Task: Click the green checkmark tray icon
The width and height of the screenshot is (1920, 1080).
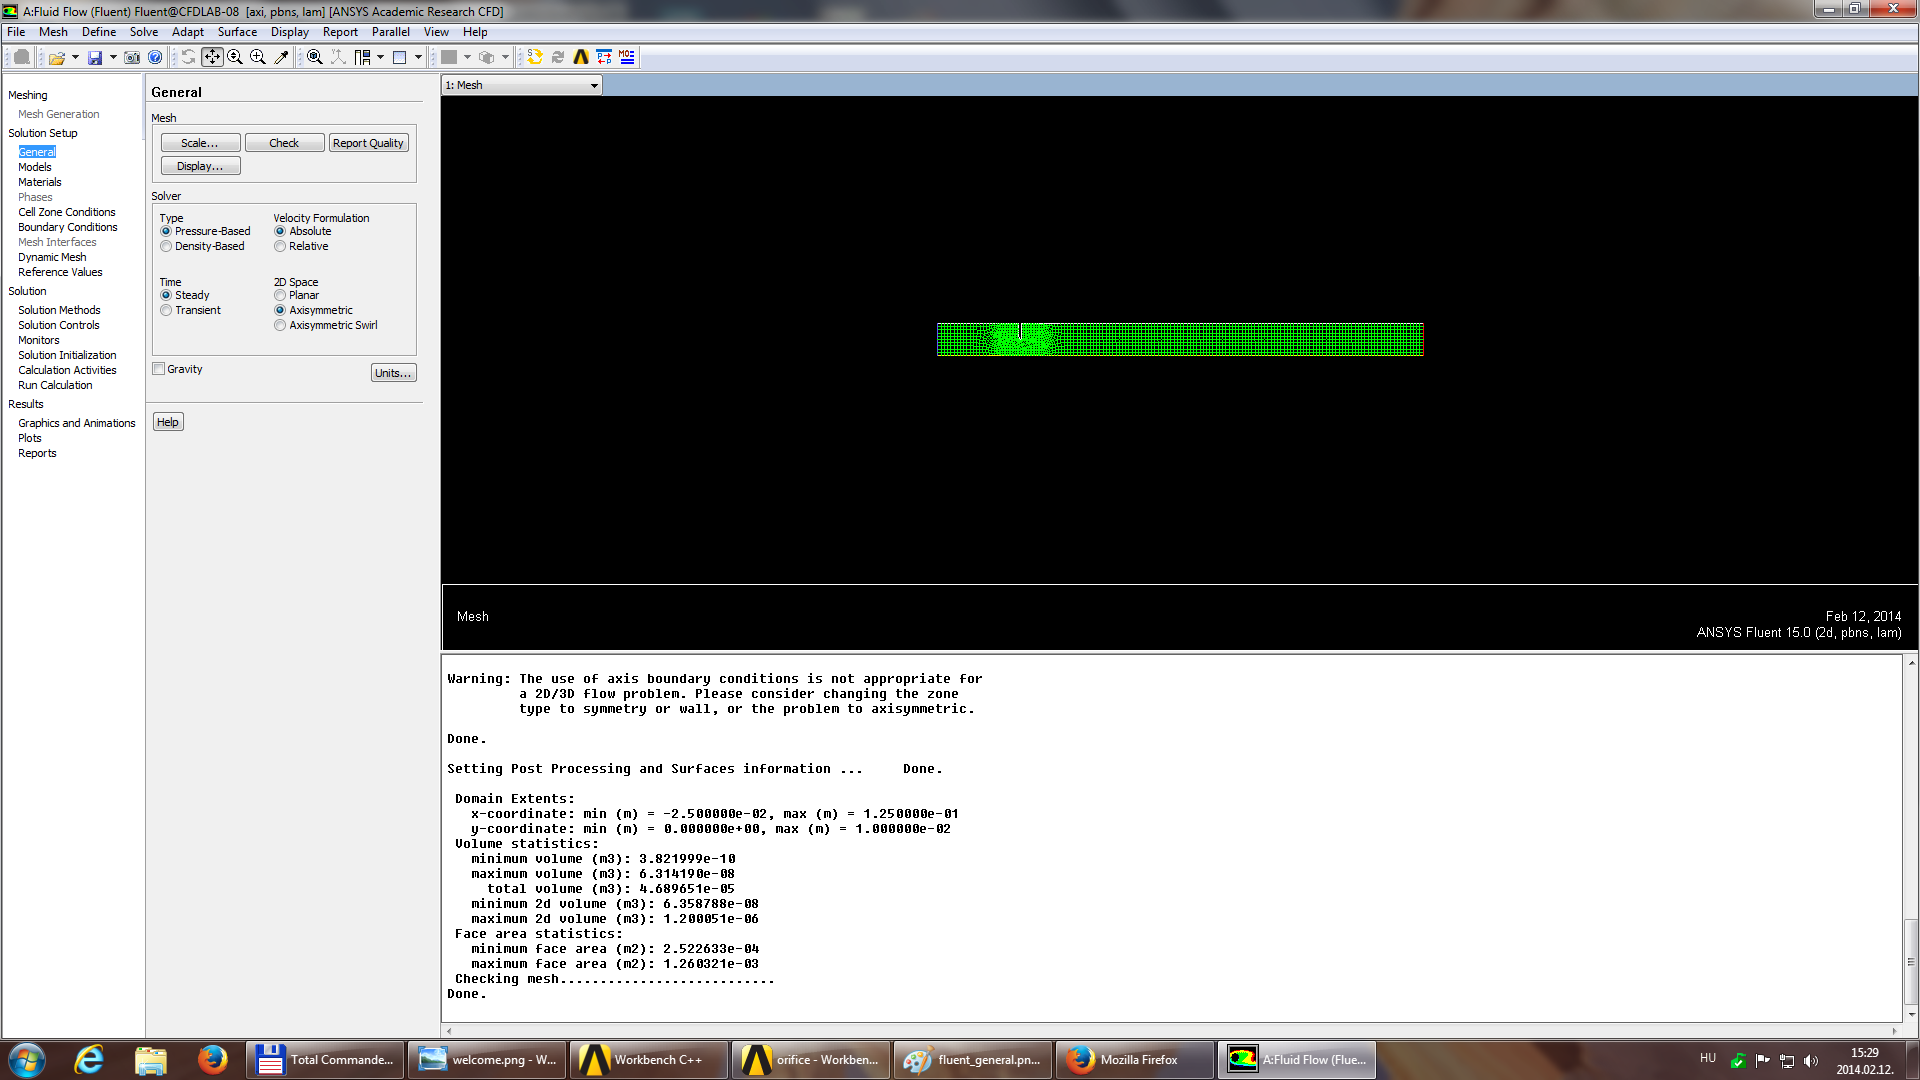Action: point(1739,1061)
